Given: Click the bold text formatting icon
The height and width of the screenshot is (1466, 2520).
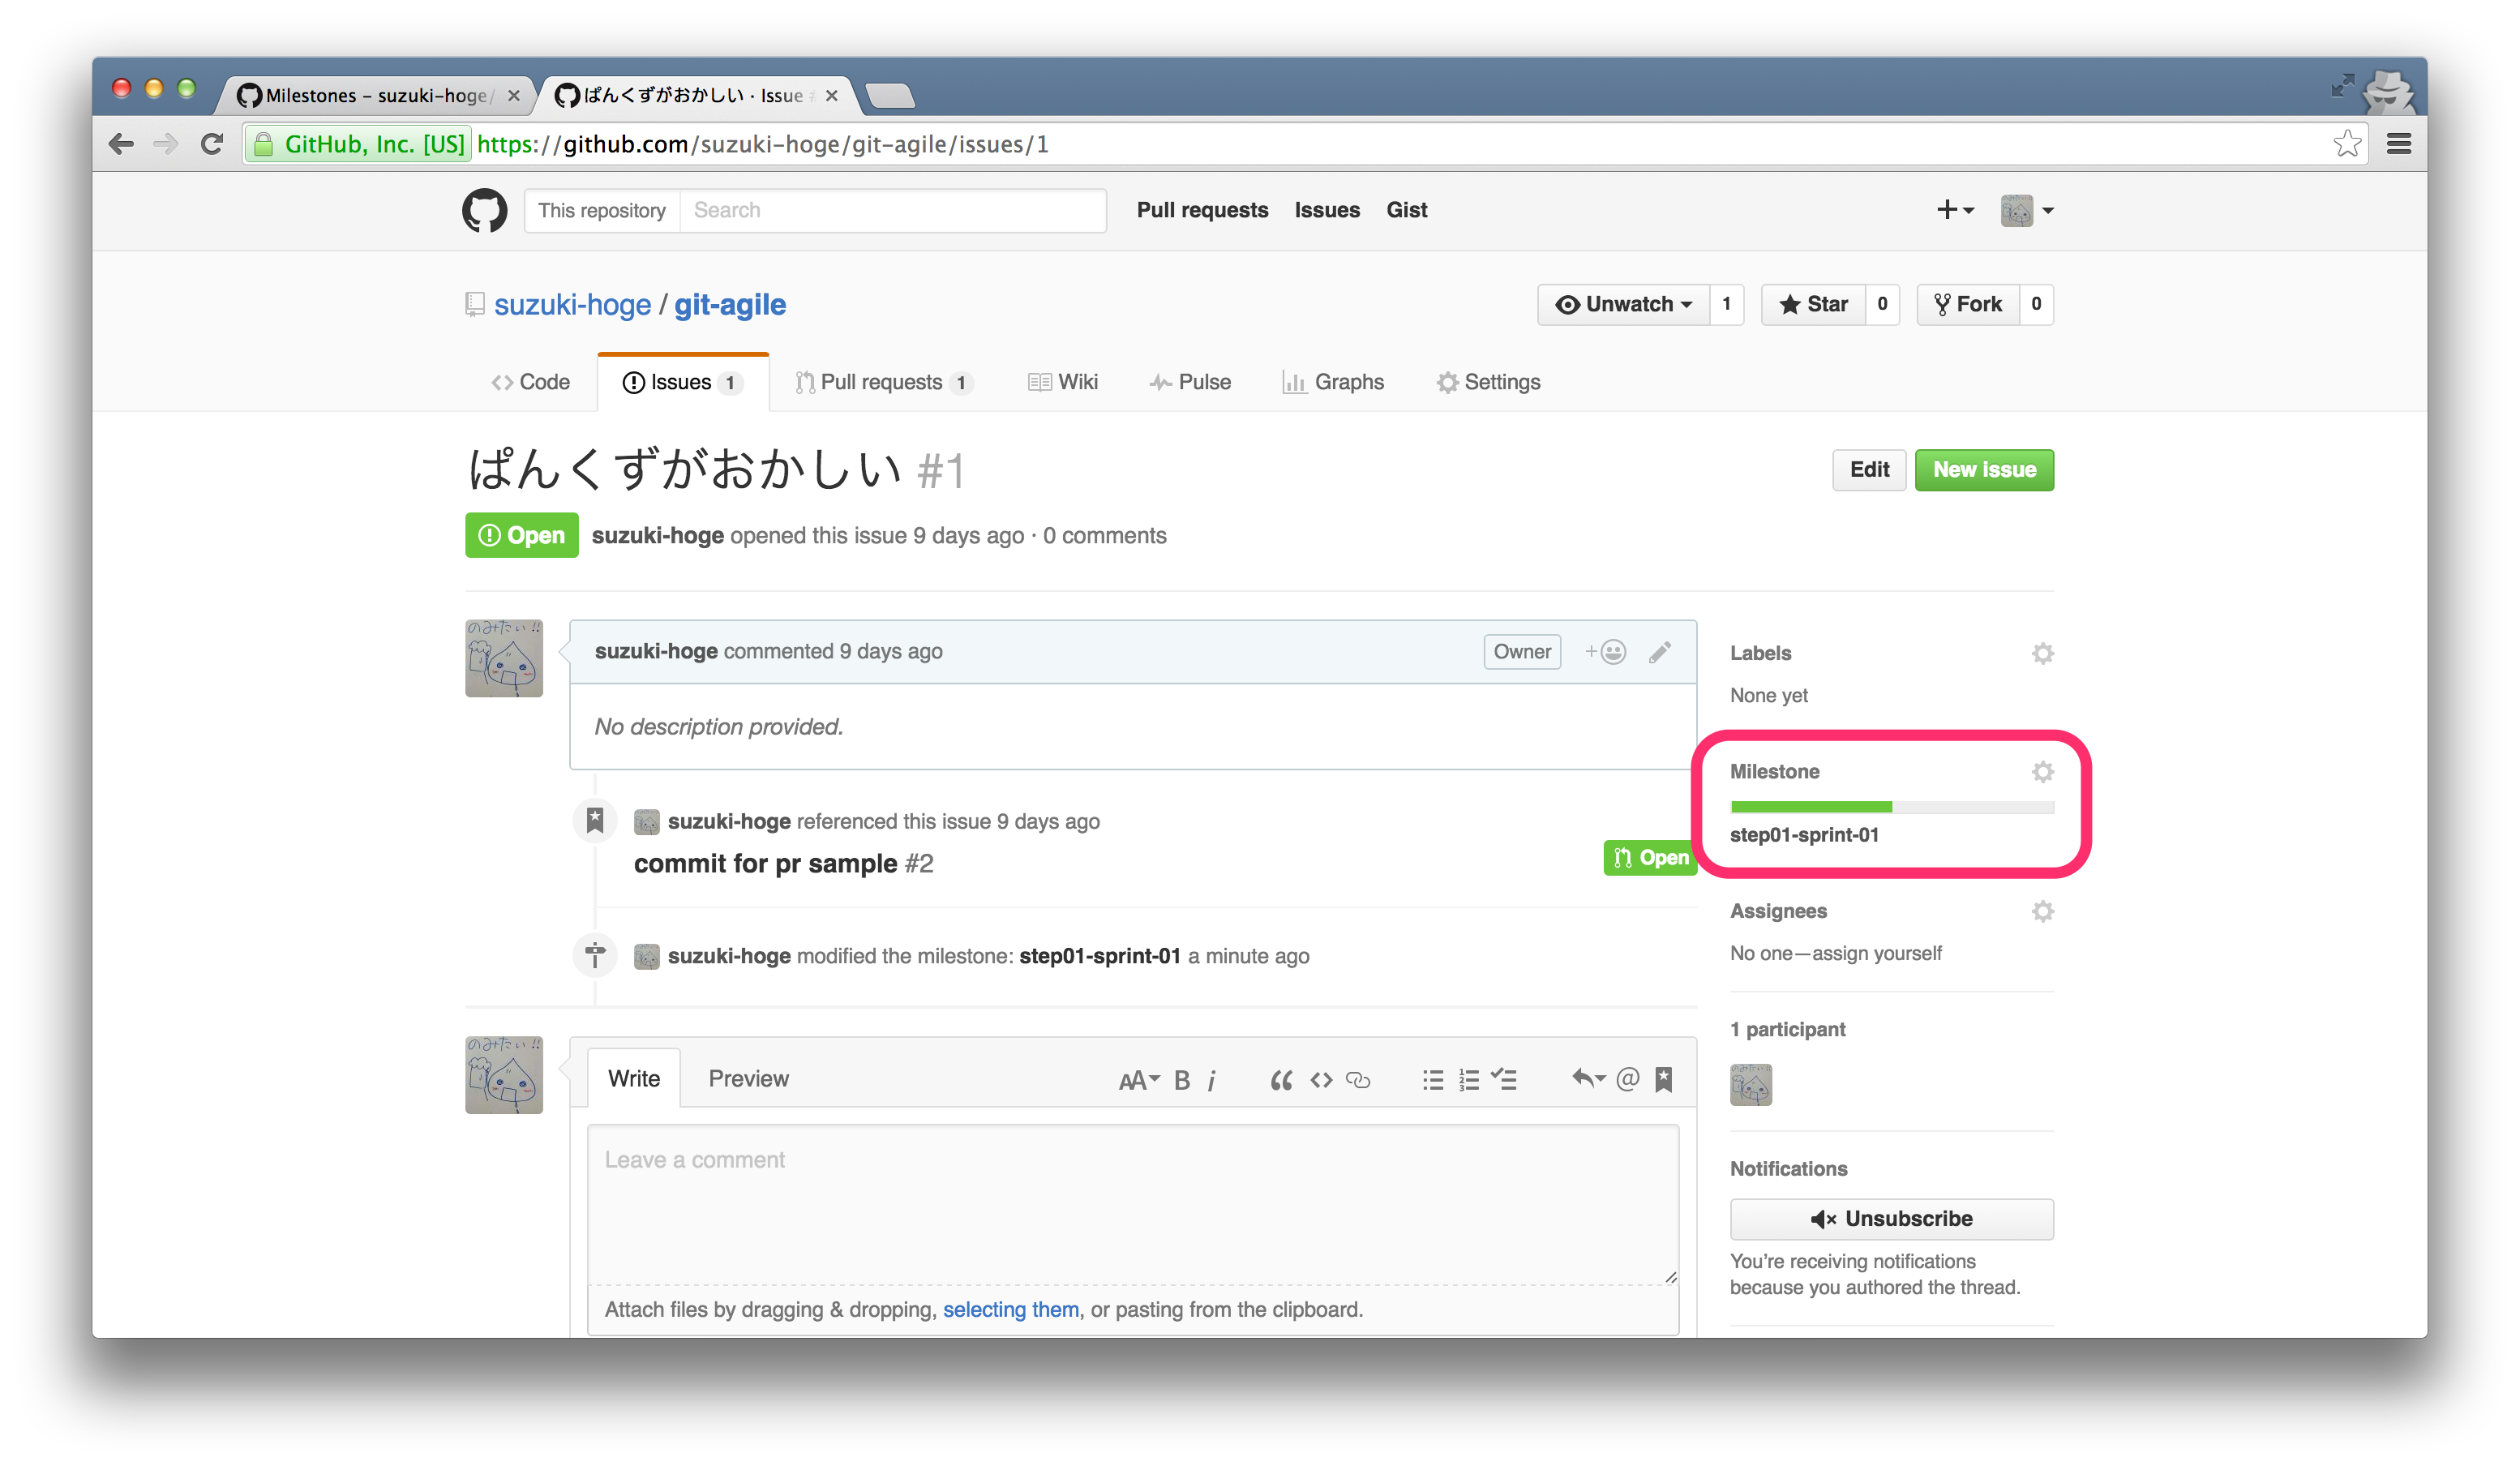Looking at the screenshot, I should [x=1181, y=1080].
